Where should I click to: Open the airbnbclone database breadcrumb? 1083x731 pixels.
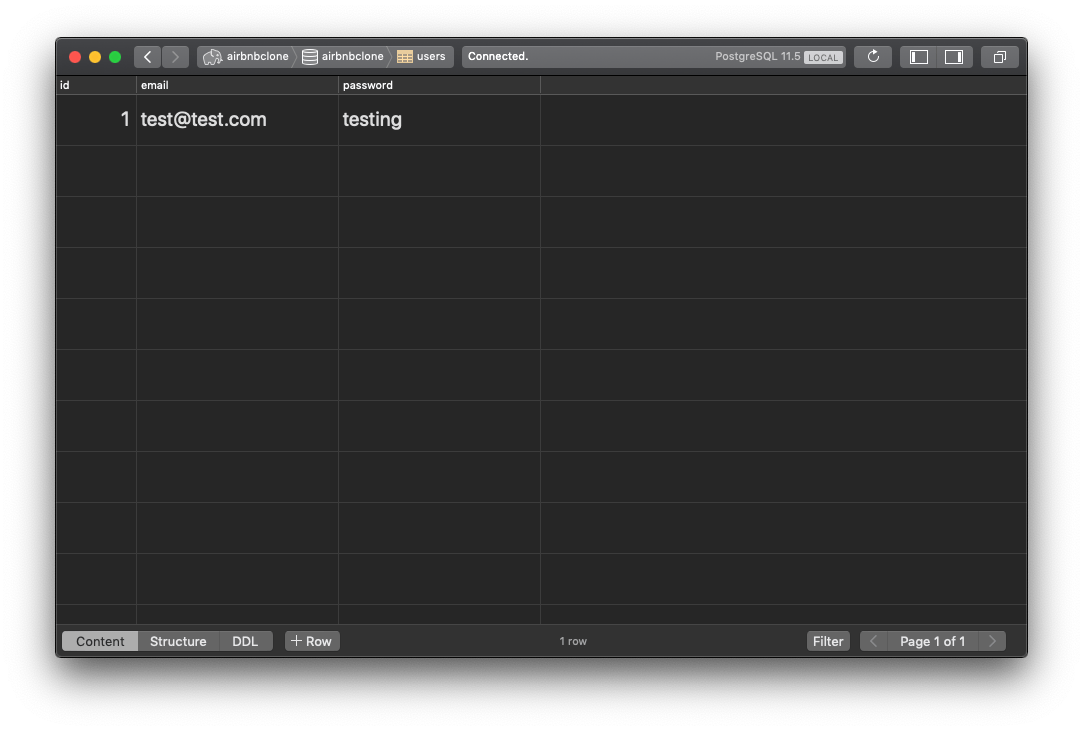pos(343,57)
